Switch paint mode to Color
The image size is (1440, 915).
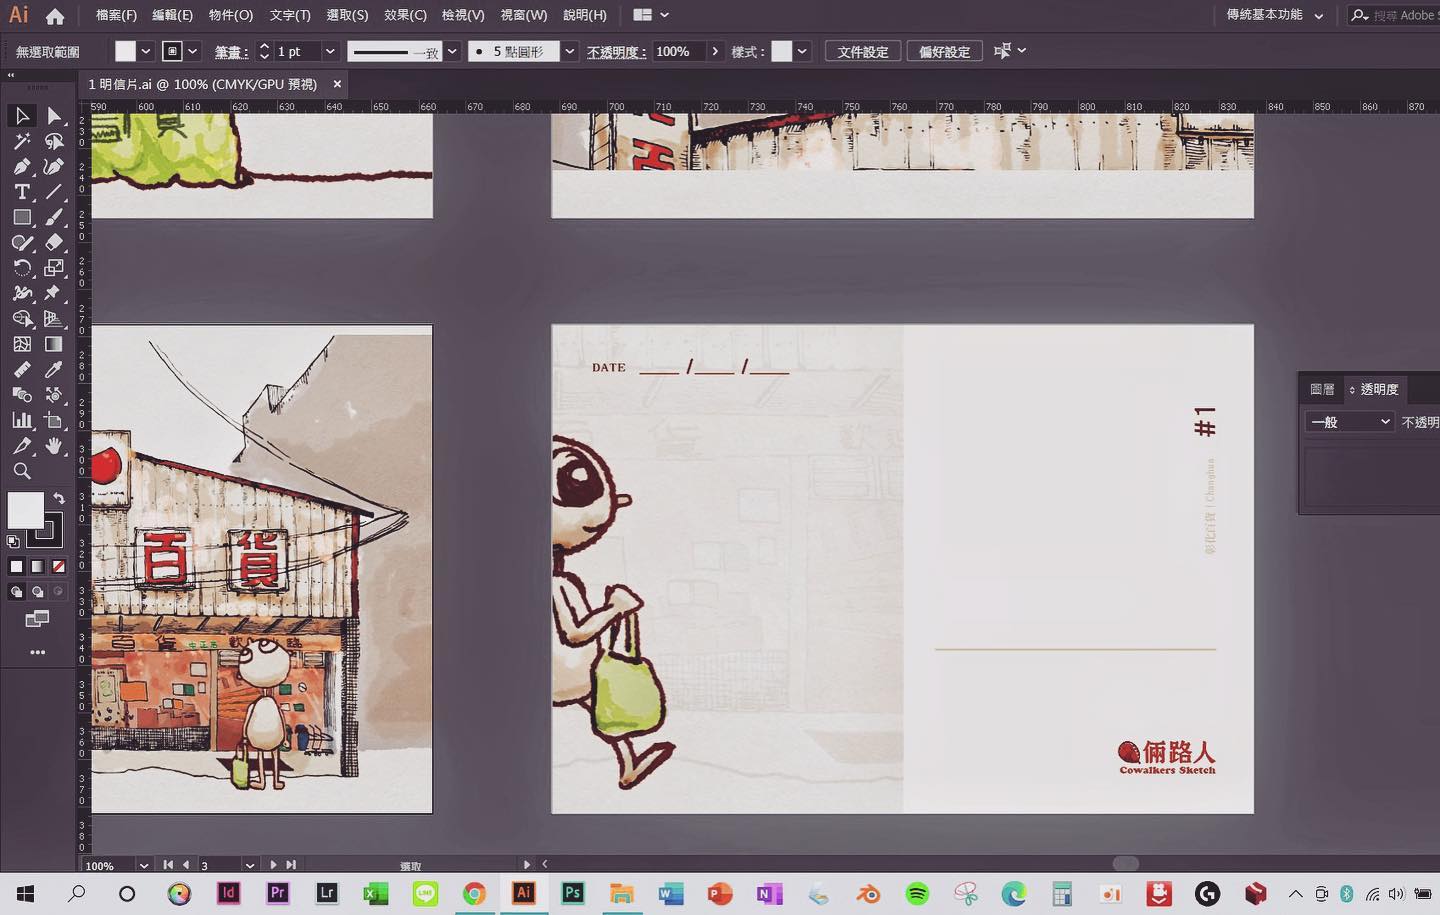tap(16, 566)
